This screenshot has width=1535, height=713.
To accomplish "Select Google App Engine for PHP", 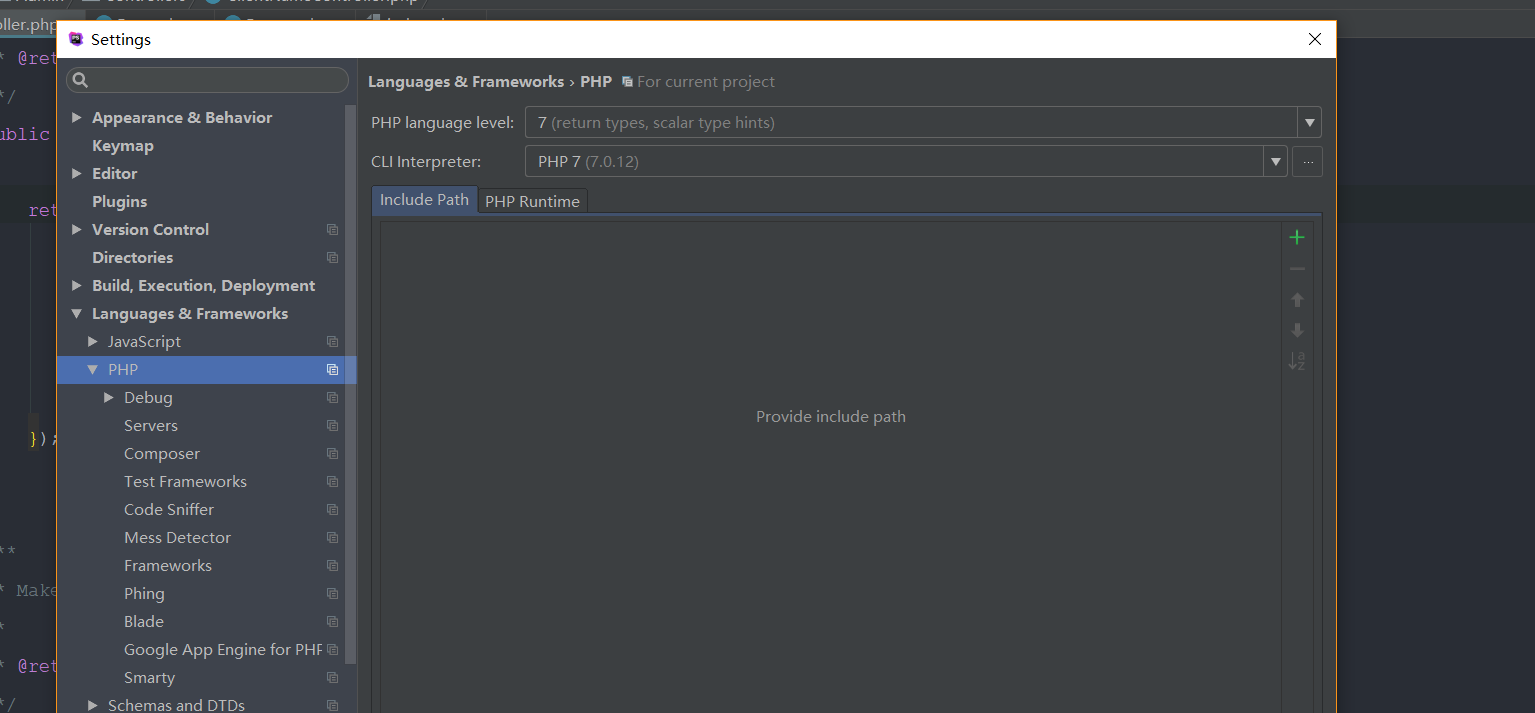I will coord(222,650).
